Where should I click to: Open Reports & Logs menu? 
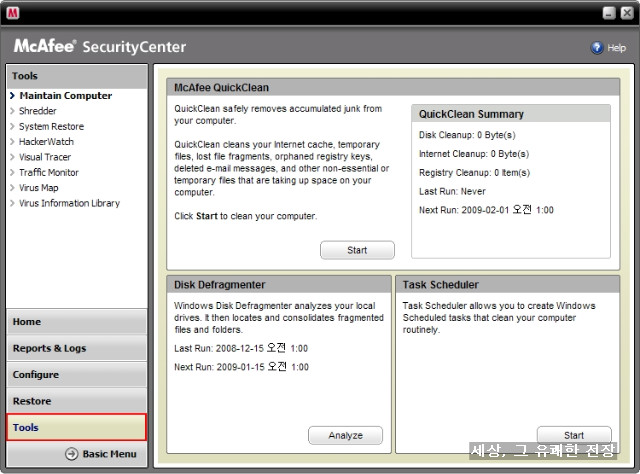pyautogui.click(x=77, y=348)
